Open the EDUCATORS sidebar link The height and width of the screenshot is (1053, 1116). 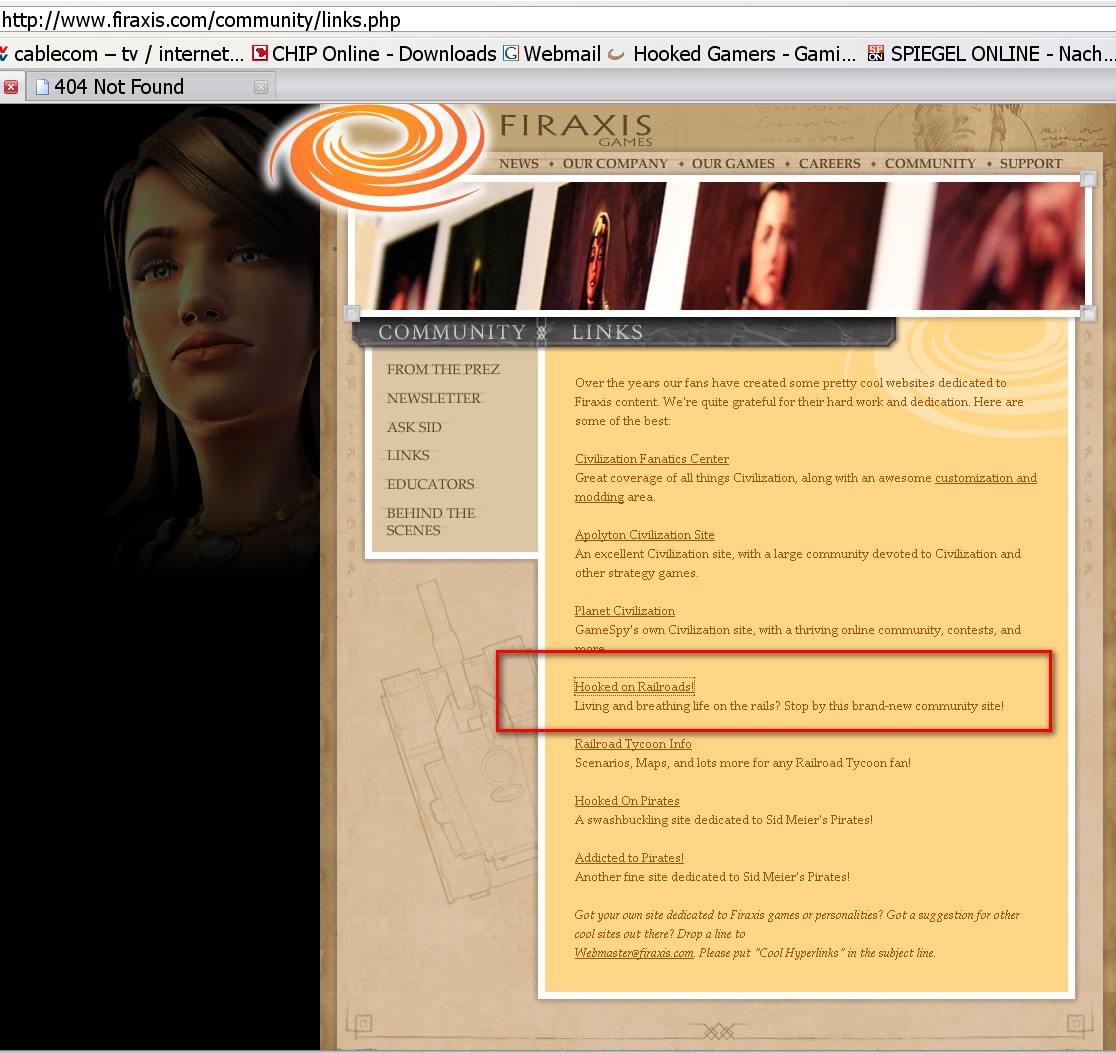431,484
